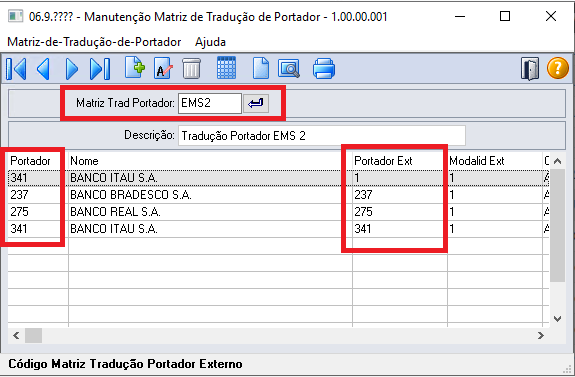Click the edit record icon
Viewport: 575px width, 377px height.
(163, 69)
